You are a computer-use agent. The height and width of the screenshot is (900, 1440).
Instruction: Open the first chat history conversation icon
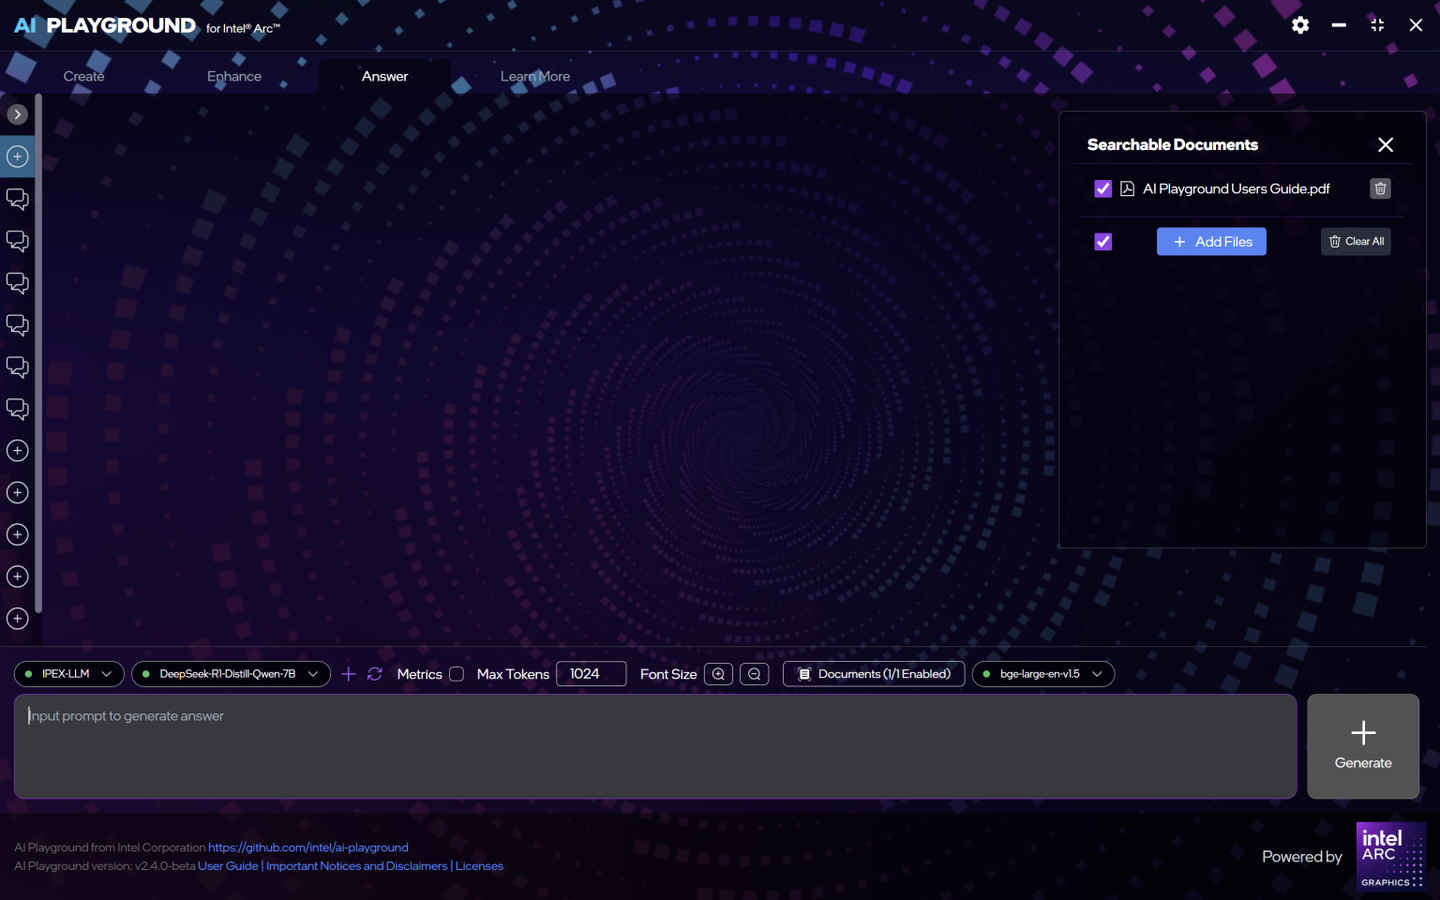click(x=17, y=198)
